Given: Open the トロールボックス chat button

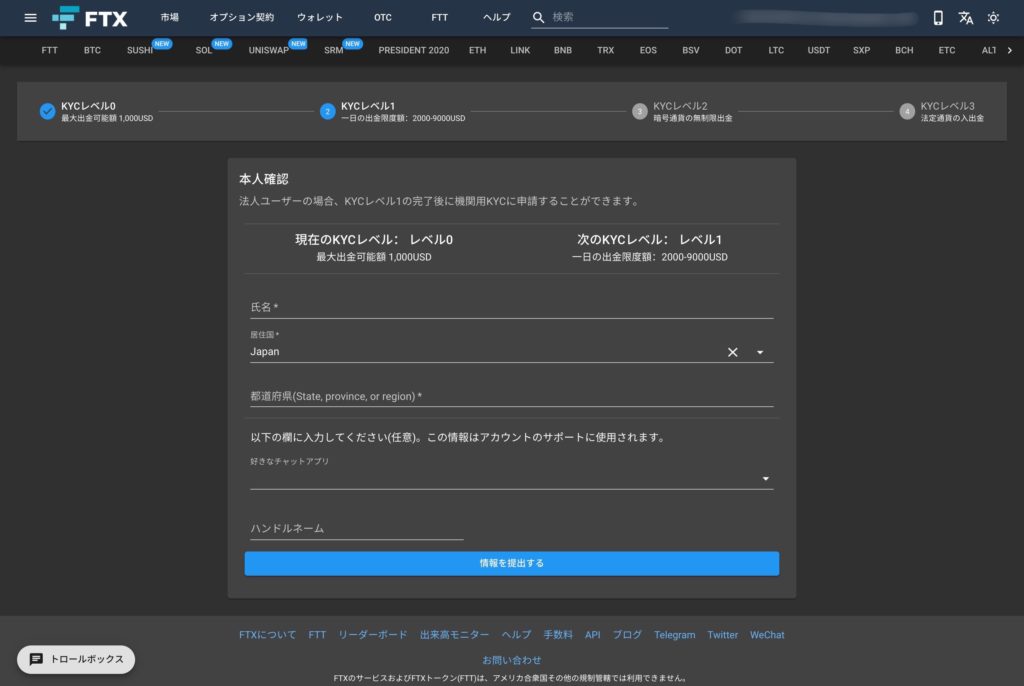Looking at the screenshot, I should point(76,659).
